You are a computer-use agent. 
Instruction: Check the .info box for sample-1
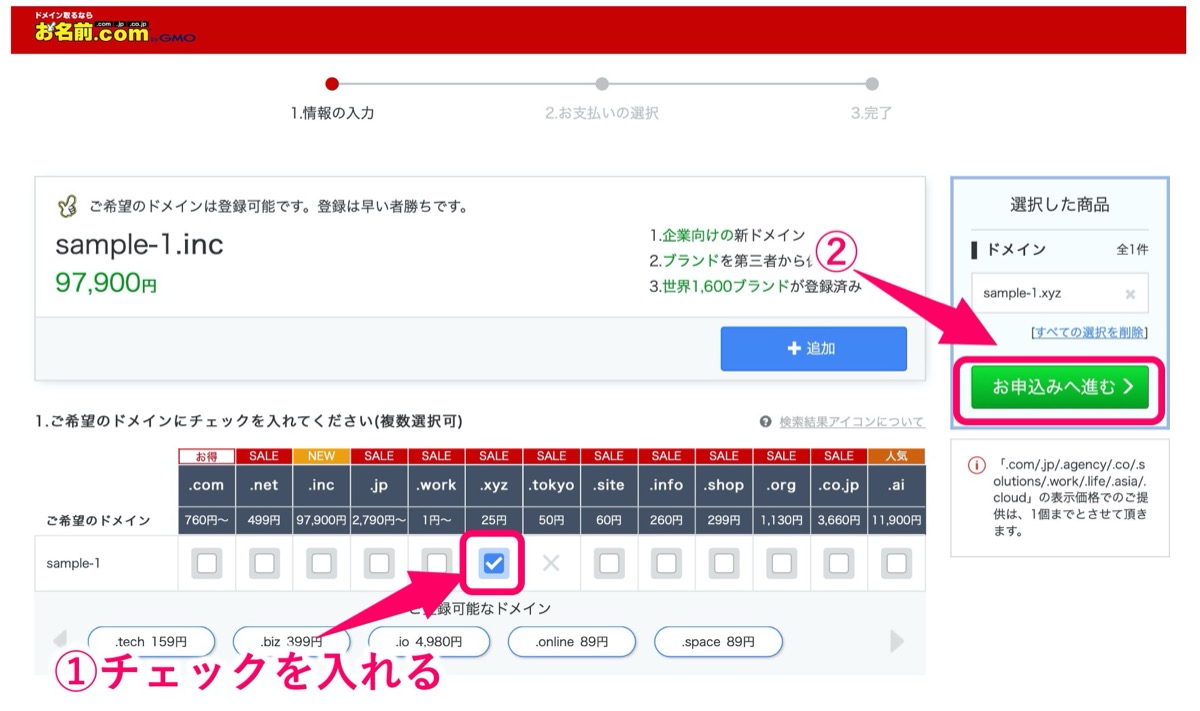[x=667, y=564]
